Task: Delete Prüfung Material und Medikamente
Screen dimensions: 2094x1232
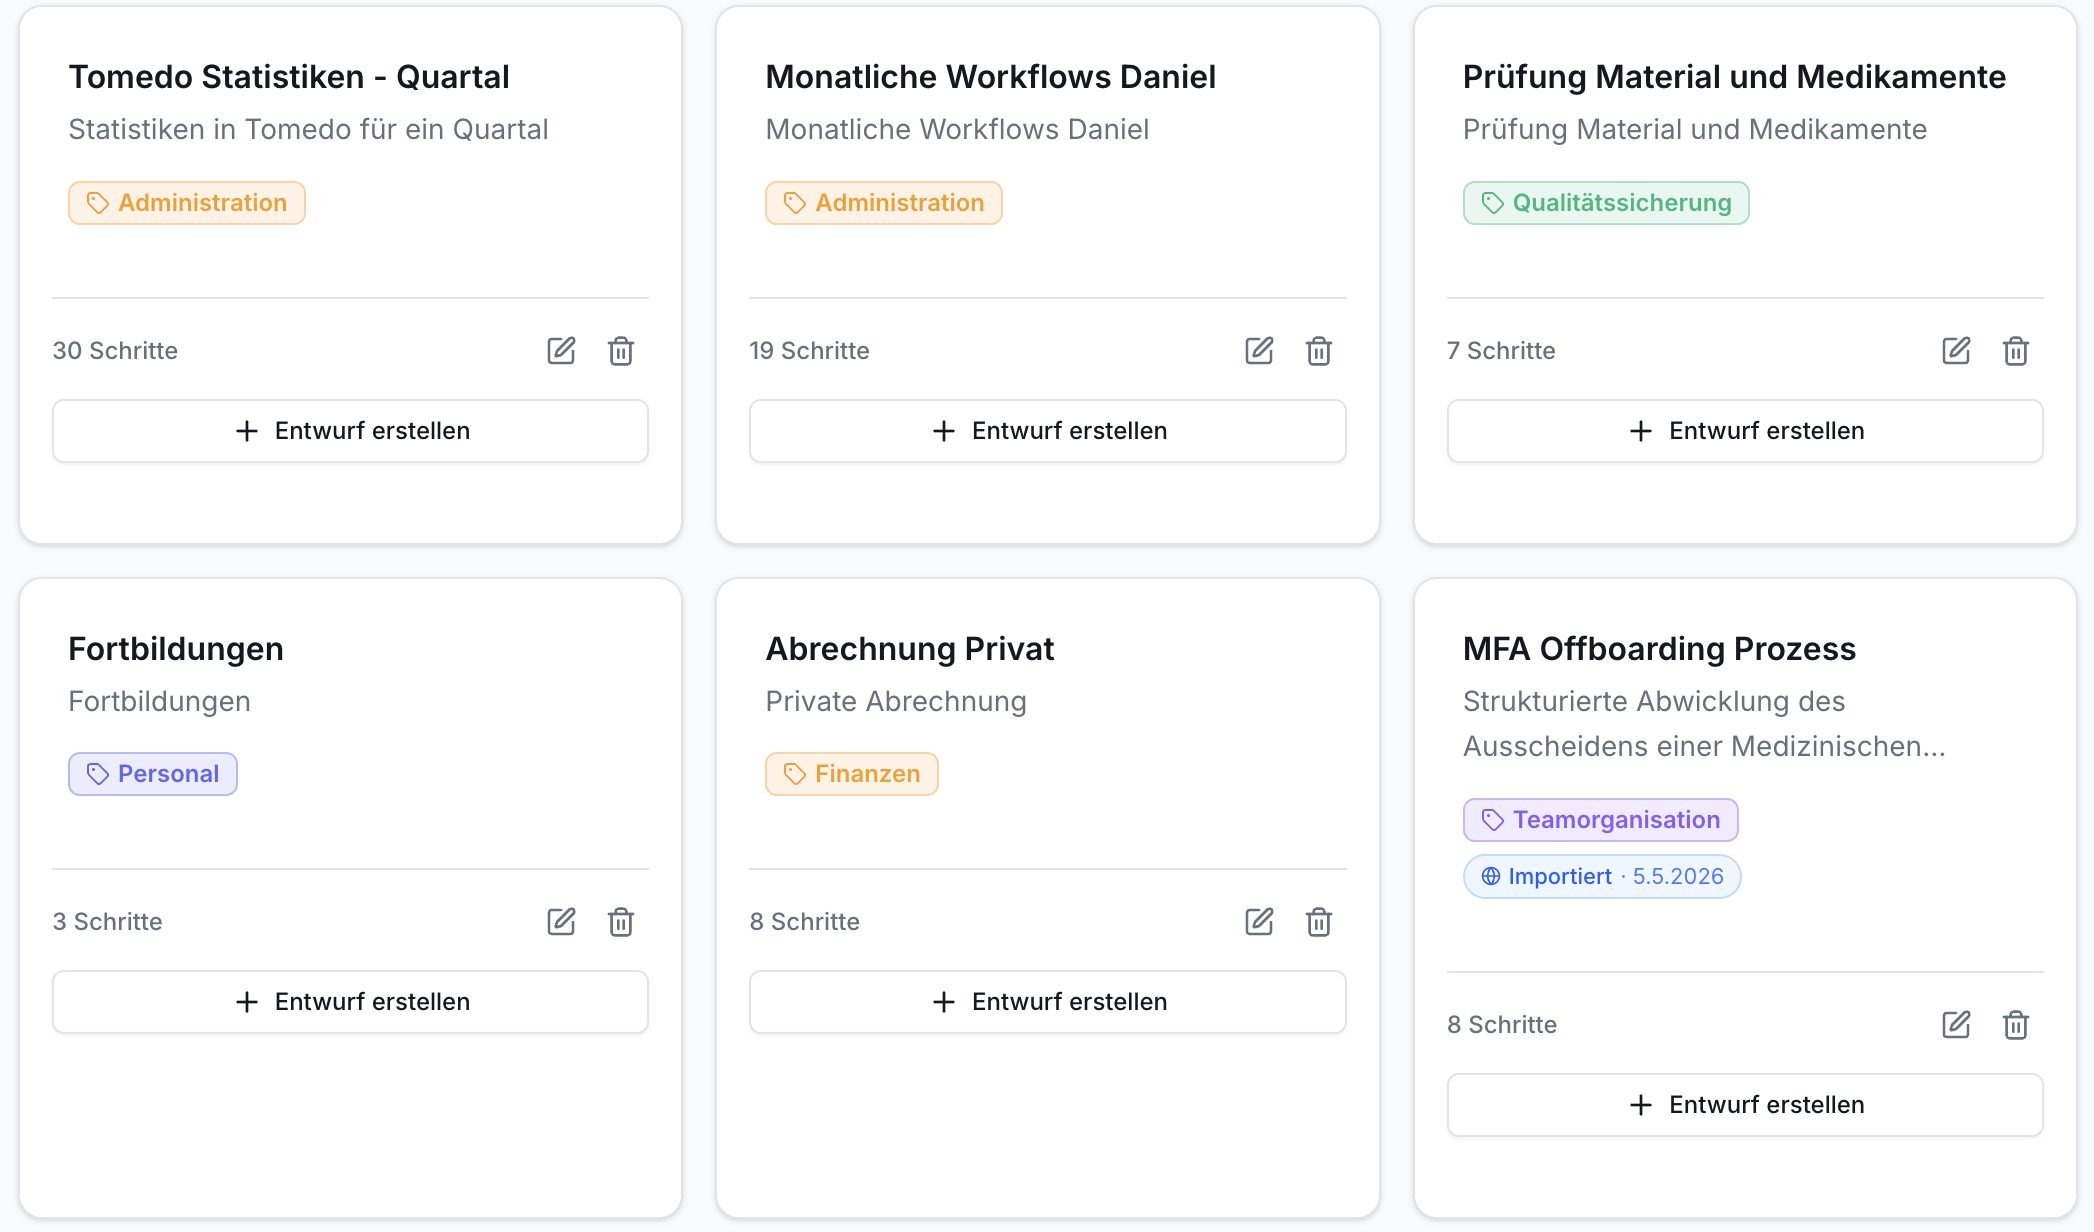Action: tap(2016, 351)
